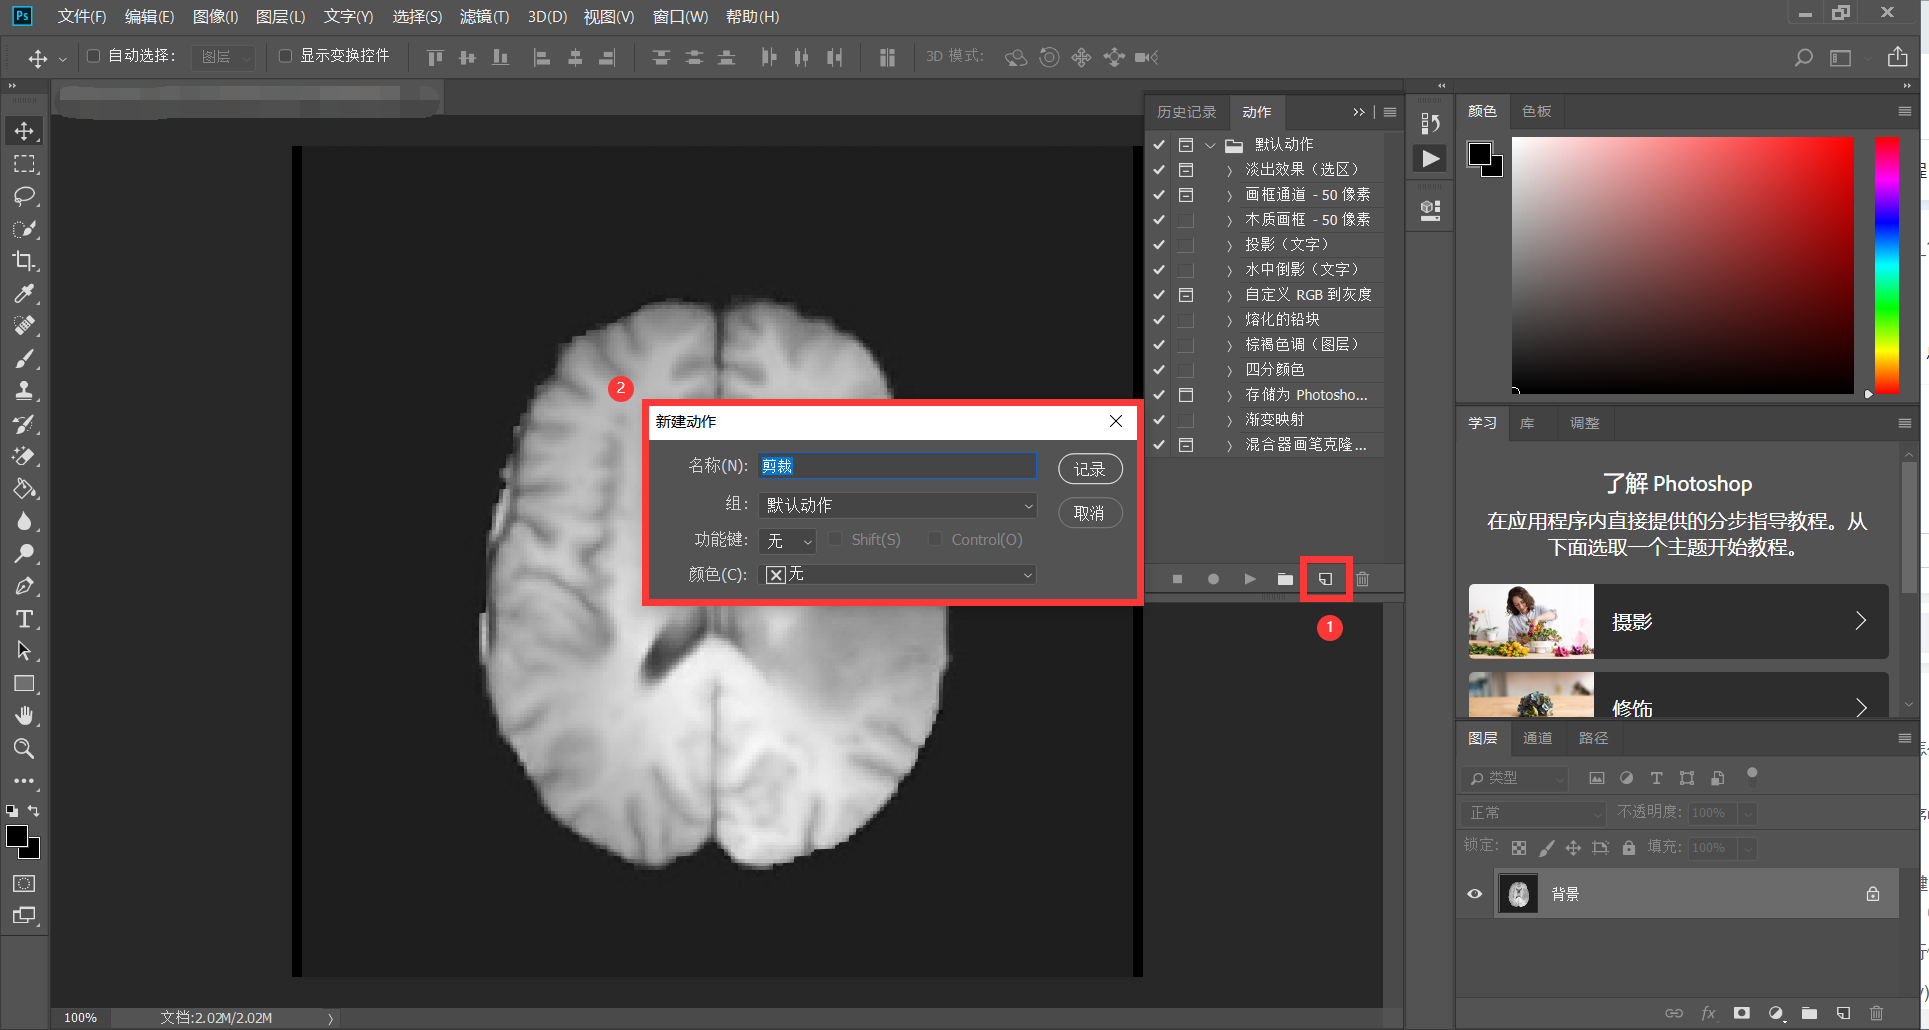Image resolution: width=1929 pixels, height=1030 pixels.
Task: Click the delete action trash icon
Action: tap(1362, 579)
